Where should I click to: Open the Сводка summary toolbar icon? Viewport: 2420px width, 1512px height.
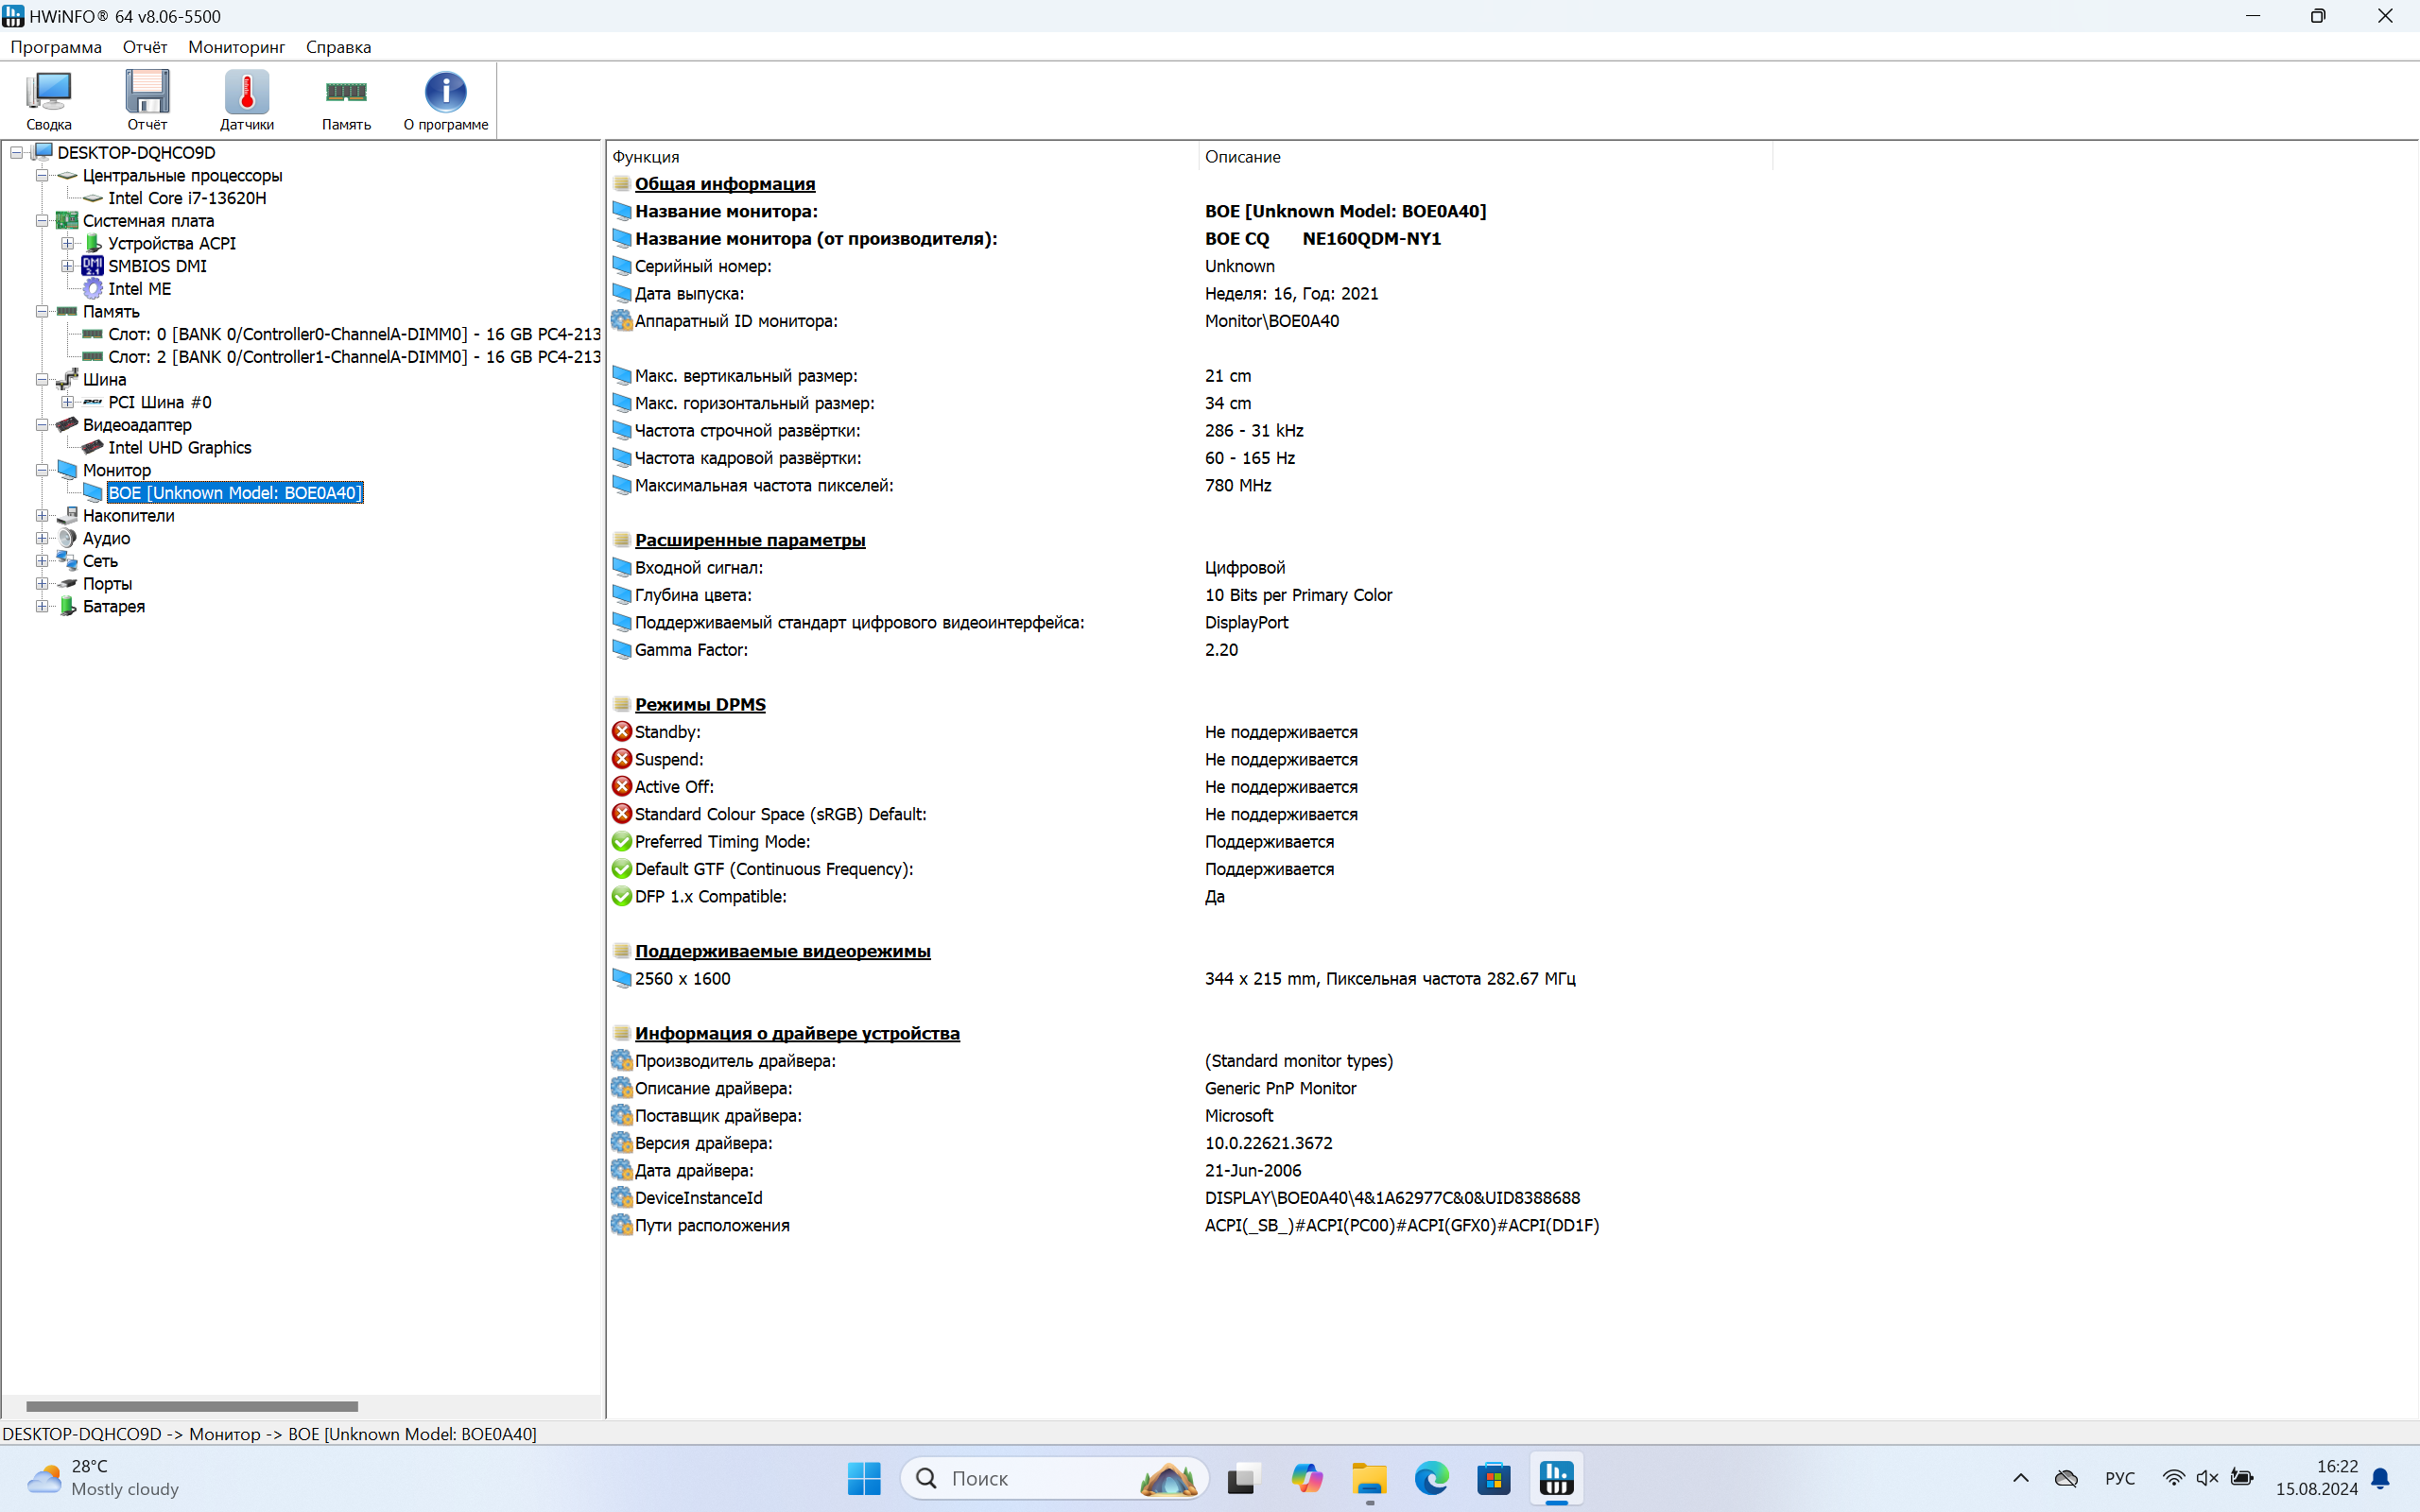49,99
